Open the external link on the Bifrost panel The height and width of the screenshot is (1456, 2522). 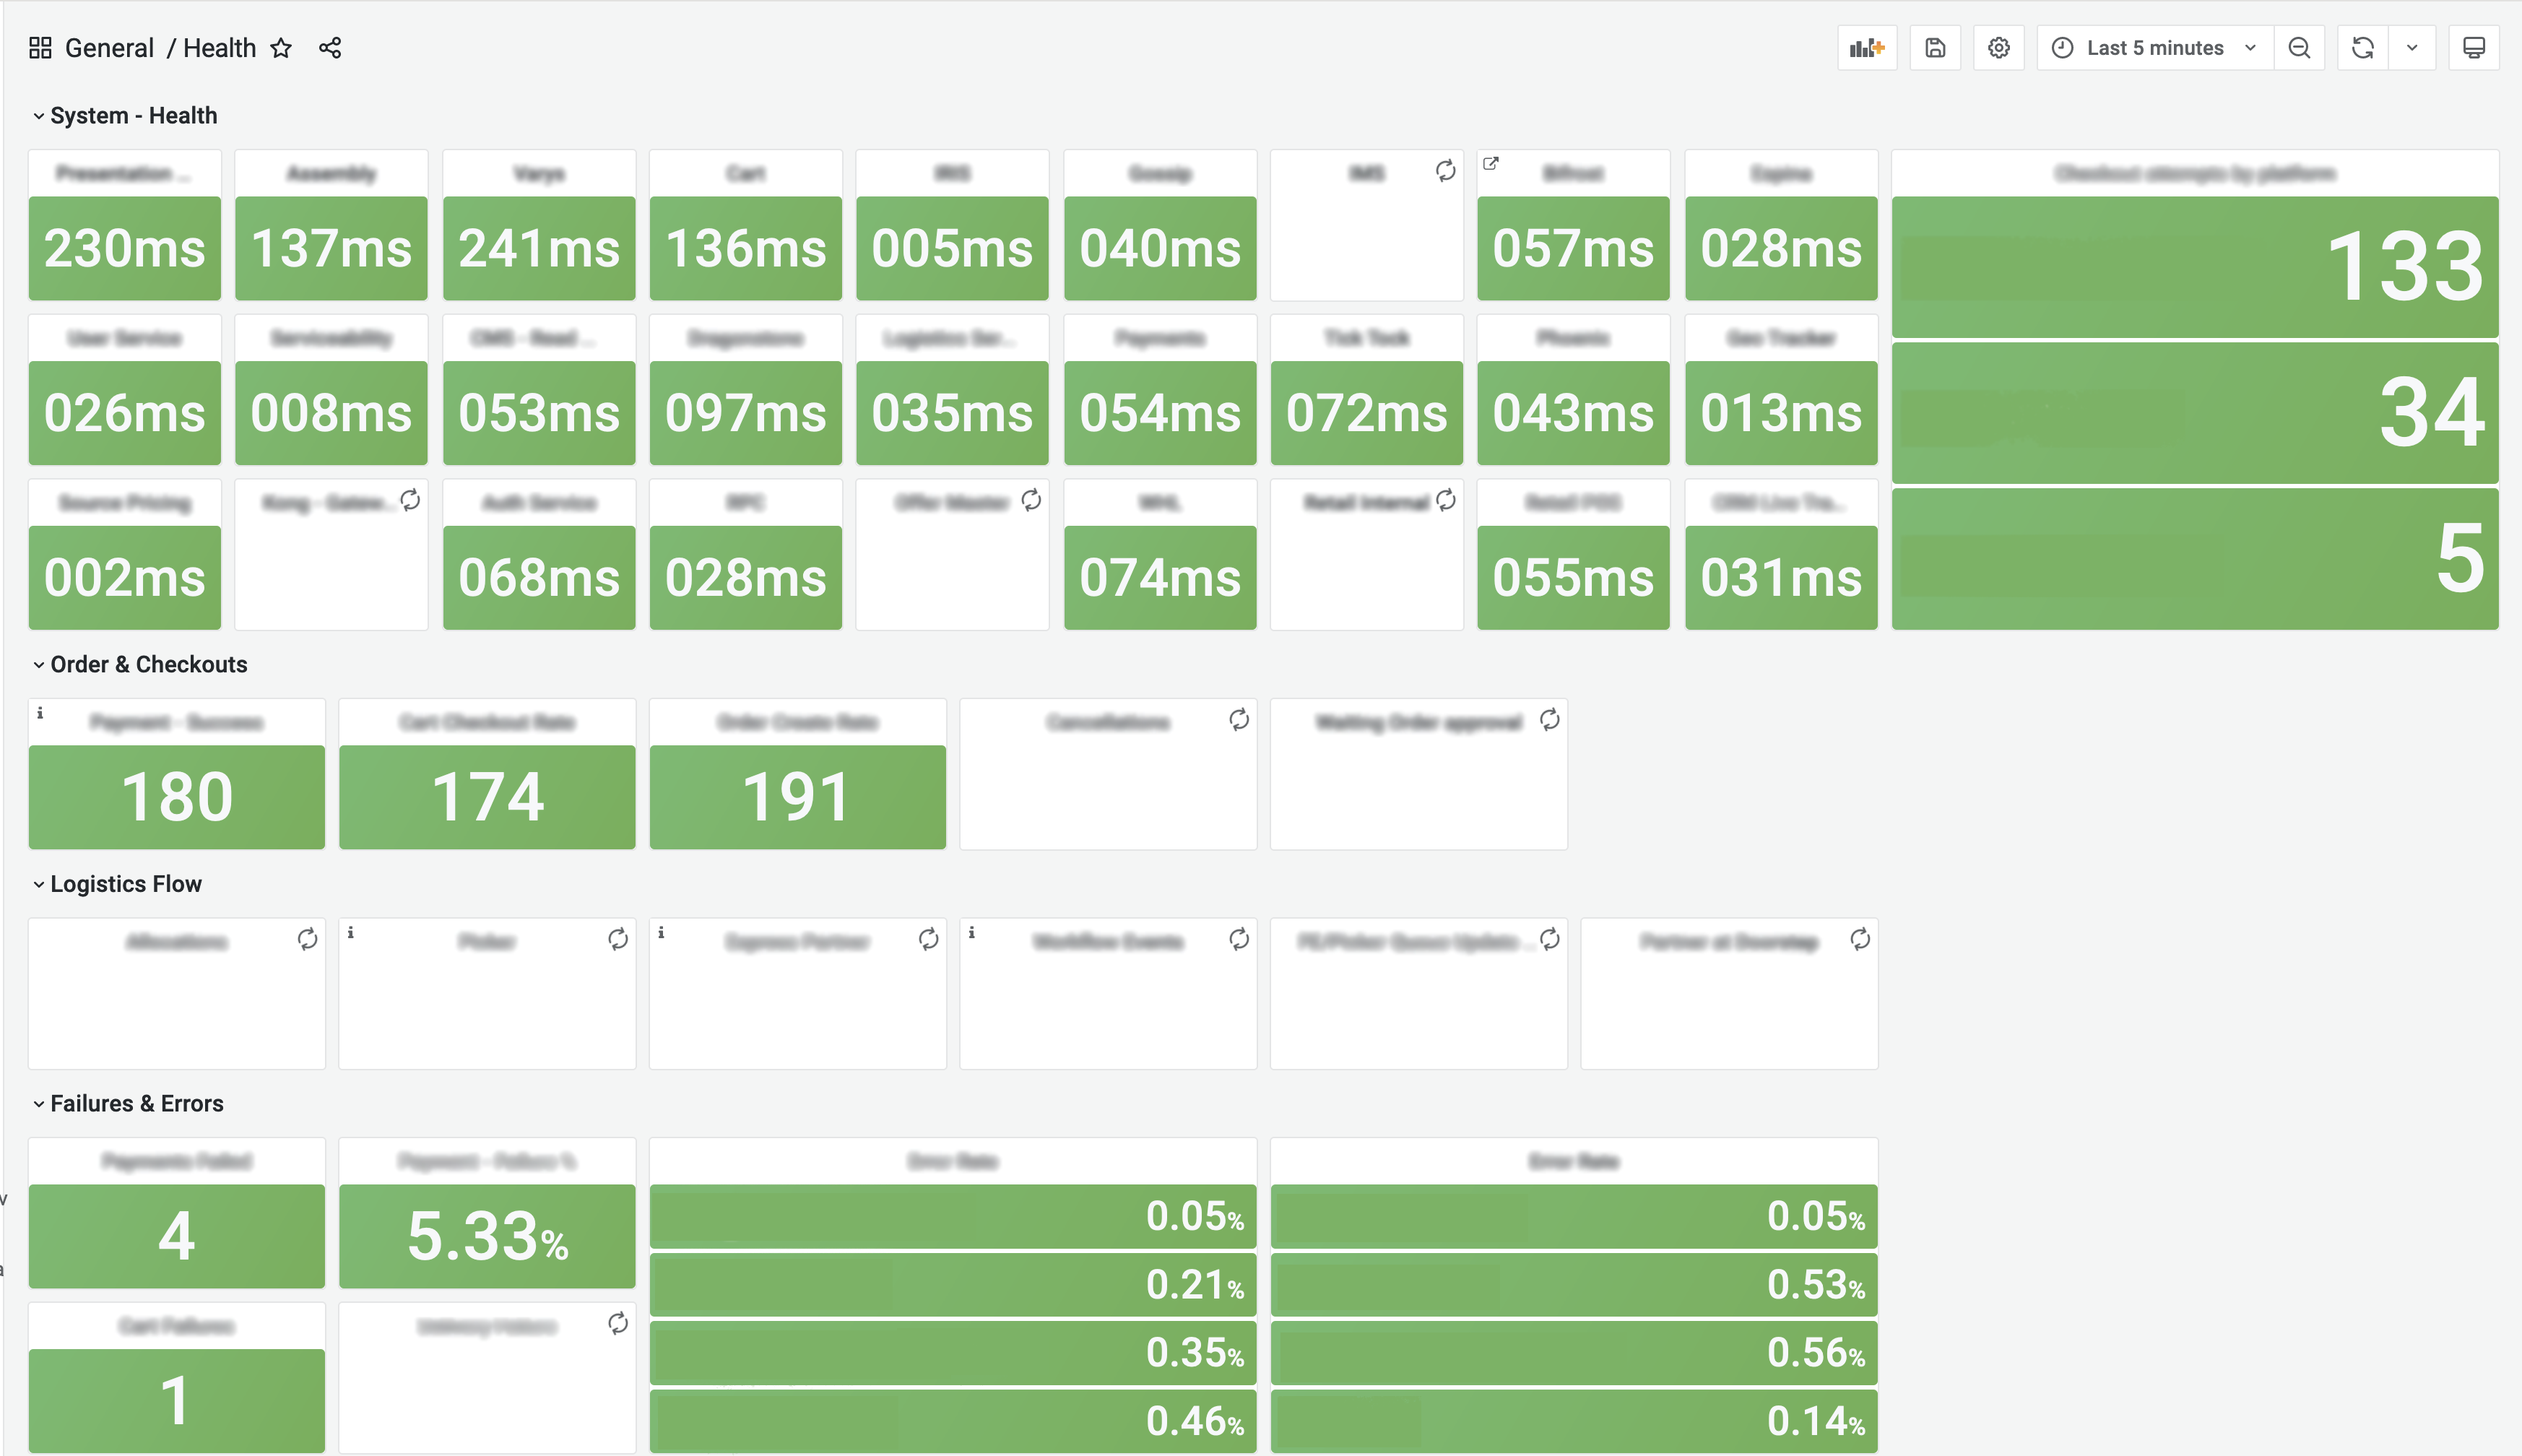[1491, 163]
